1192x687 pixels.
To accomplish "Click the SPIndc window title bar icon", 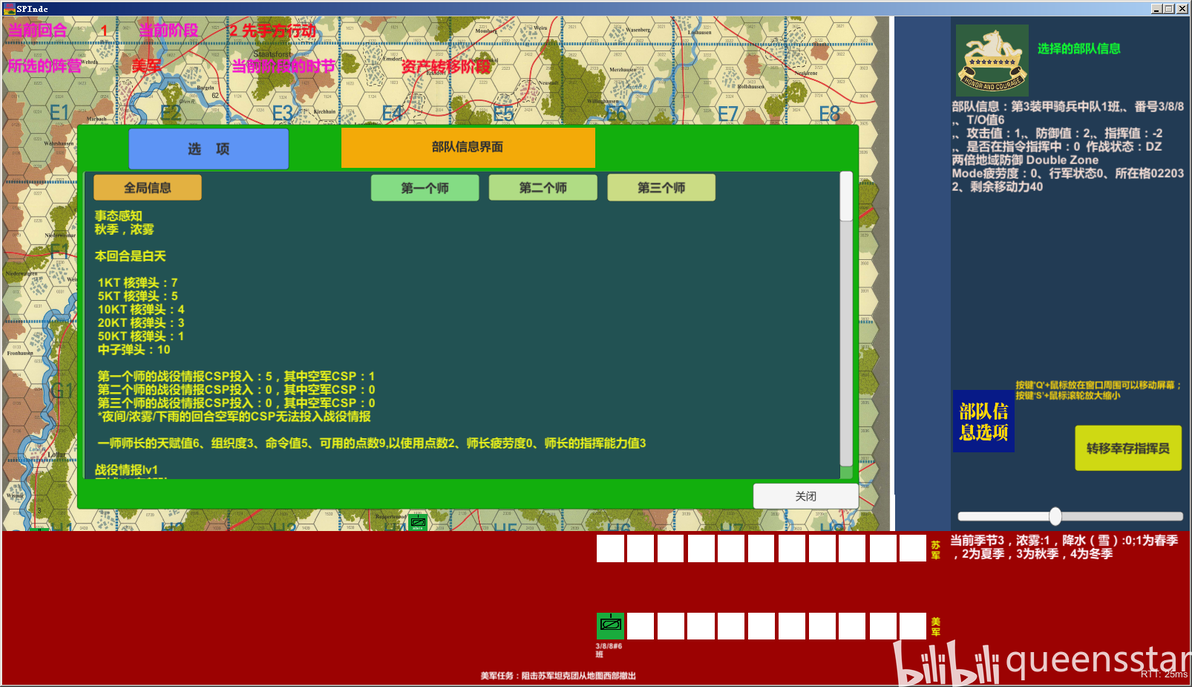I will [x=10, y=8].
